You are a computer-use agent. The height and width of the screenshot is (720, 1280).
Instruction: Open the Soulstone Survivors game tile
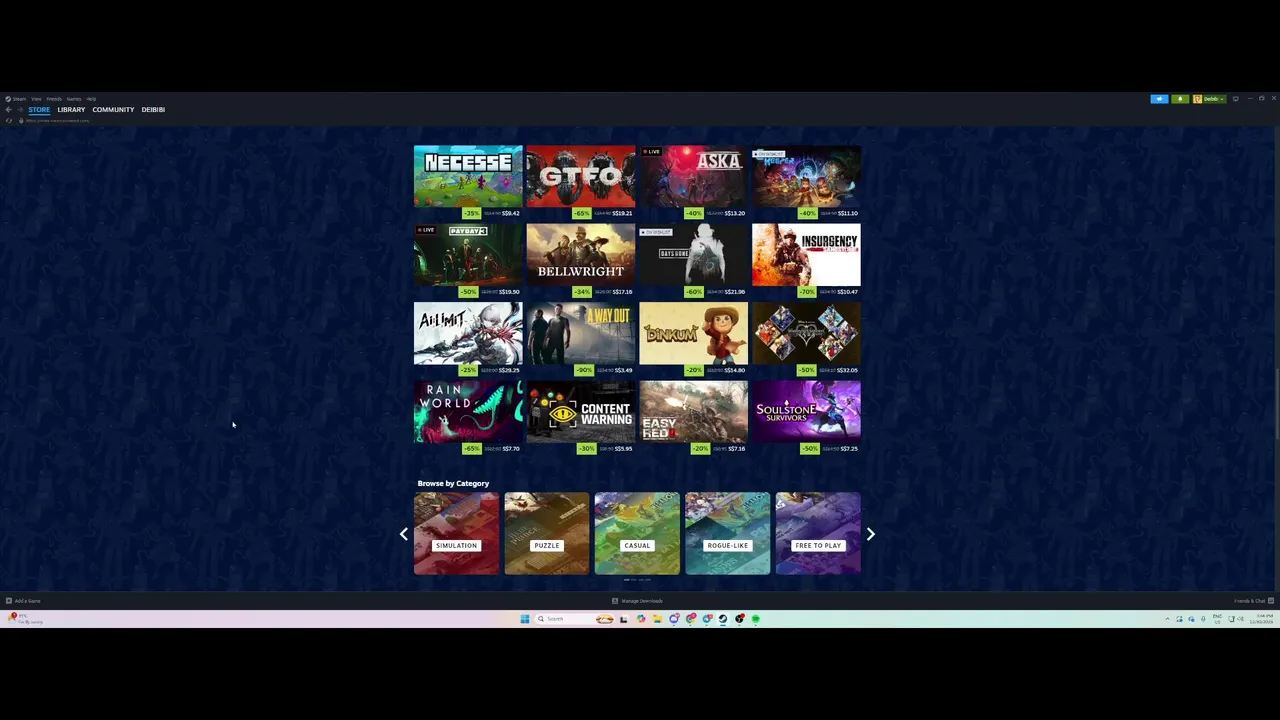(x=806, y=411)
